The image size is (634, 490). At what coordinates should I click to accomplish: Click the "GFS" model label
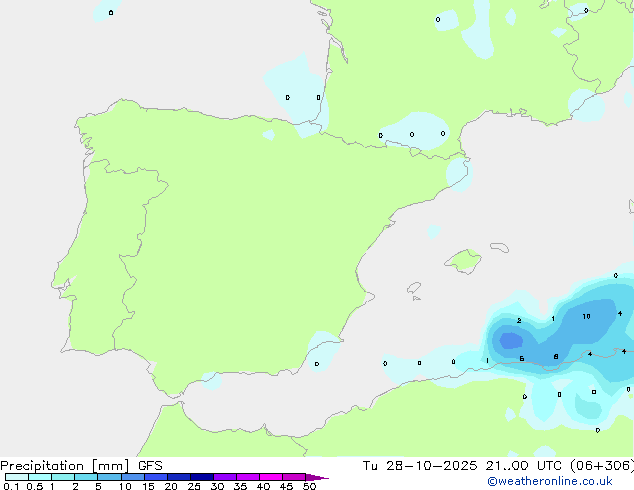click(150, 466)
